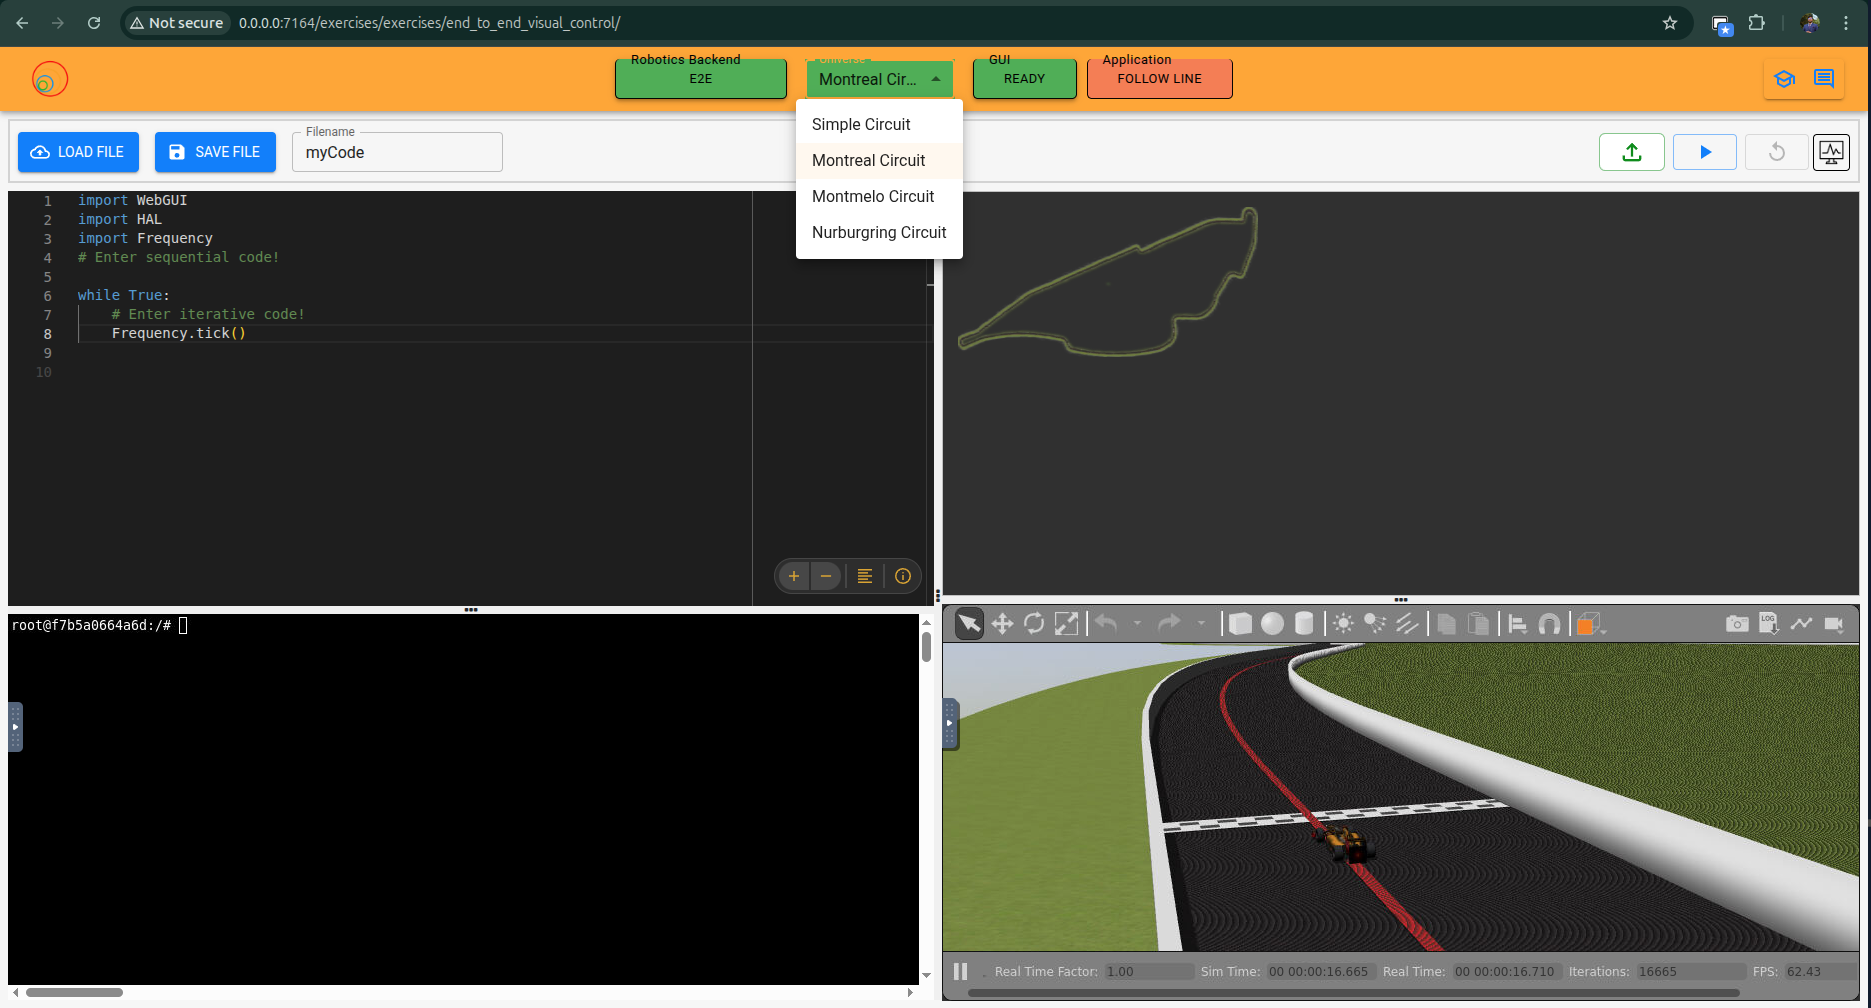Expand the terminal left side panel handle
Screen dimensions: 1871x1008
tap(15, 727)
